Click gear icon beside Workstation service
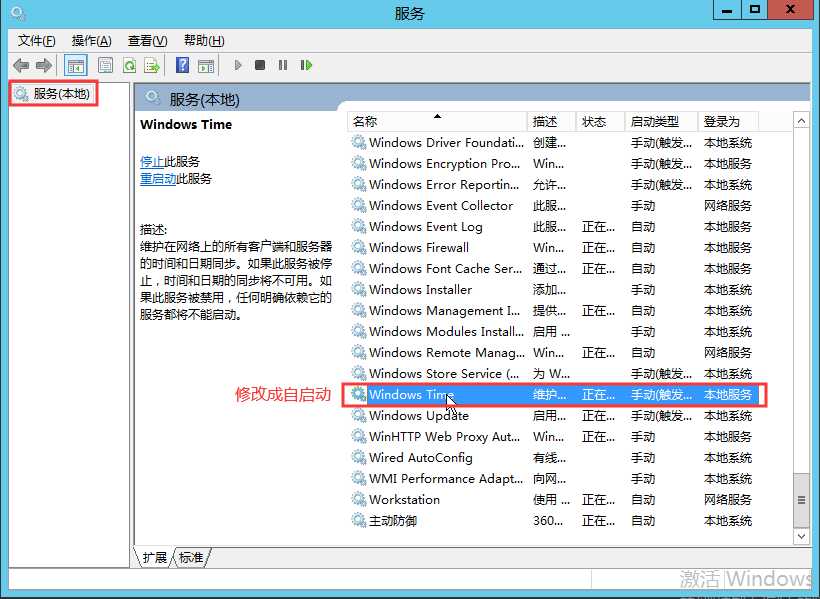820x599 pixels. coord(358,499)
